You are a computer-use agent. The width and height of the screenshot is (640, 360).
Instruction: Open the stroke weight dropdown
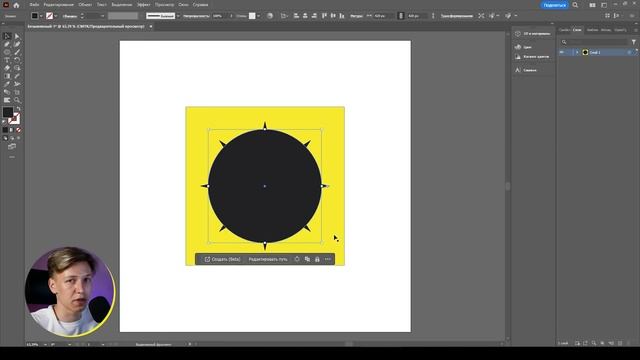click(102, 16)
